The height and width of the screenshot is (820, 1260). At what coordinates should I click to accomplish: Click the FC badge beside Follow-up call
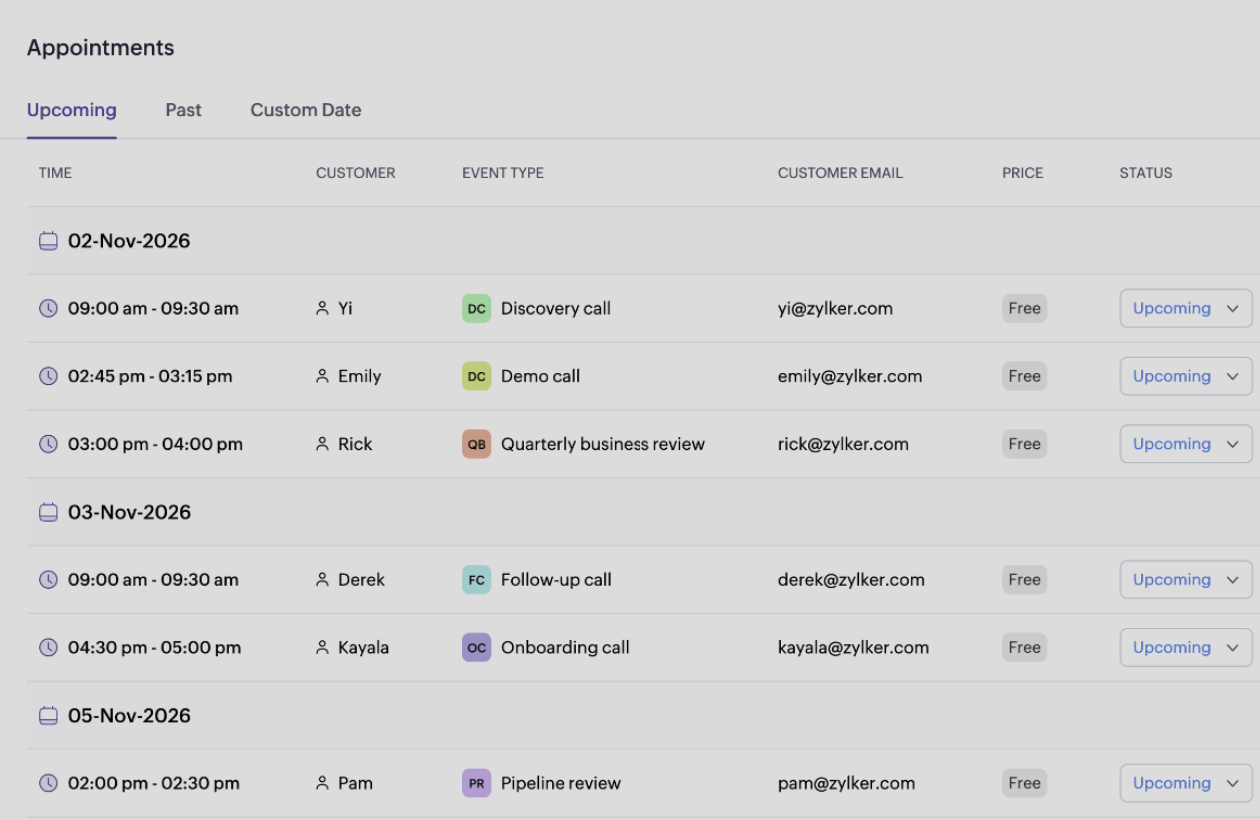(476, 579)
